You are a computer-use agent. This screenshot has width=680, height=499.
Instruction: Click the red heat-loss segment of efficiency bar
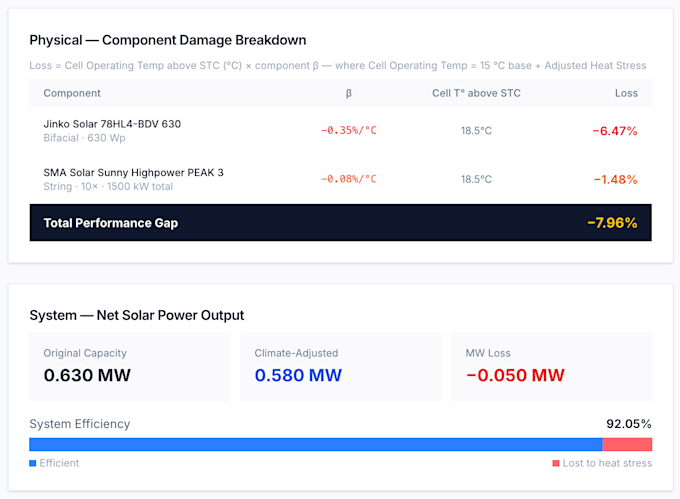click(x=627, y=444)
